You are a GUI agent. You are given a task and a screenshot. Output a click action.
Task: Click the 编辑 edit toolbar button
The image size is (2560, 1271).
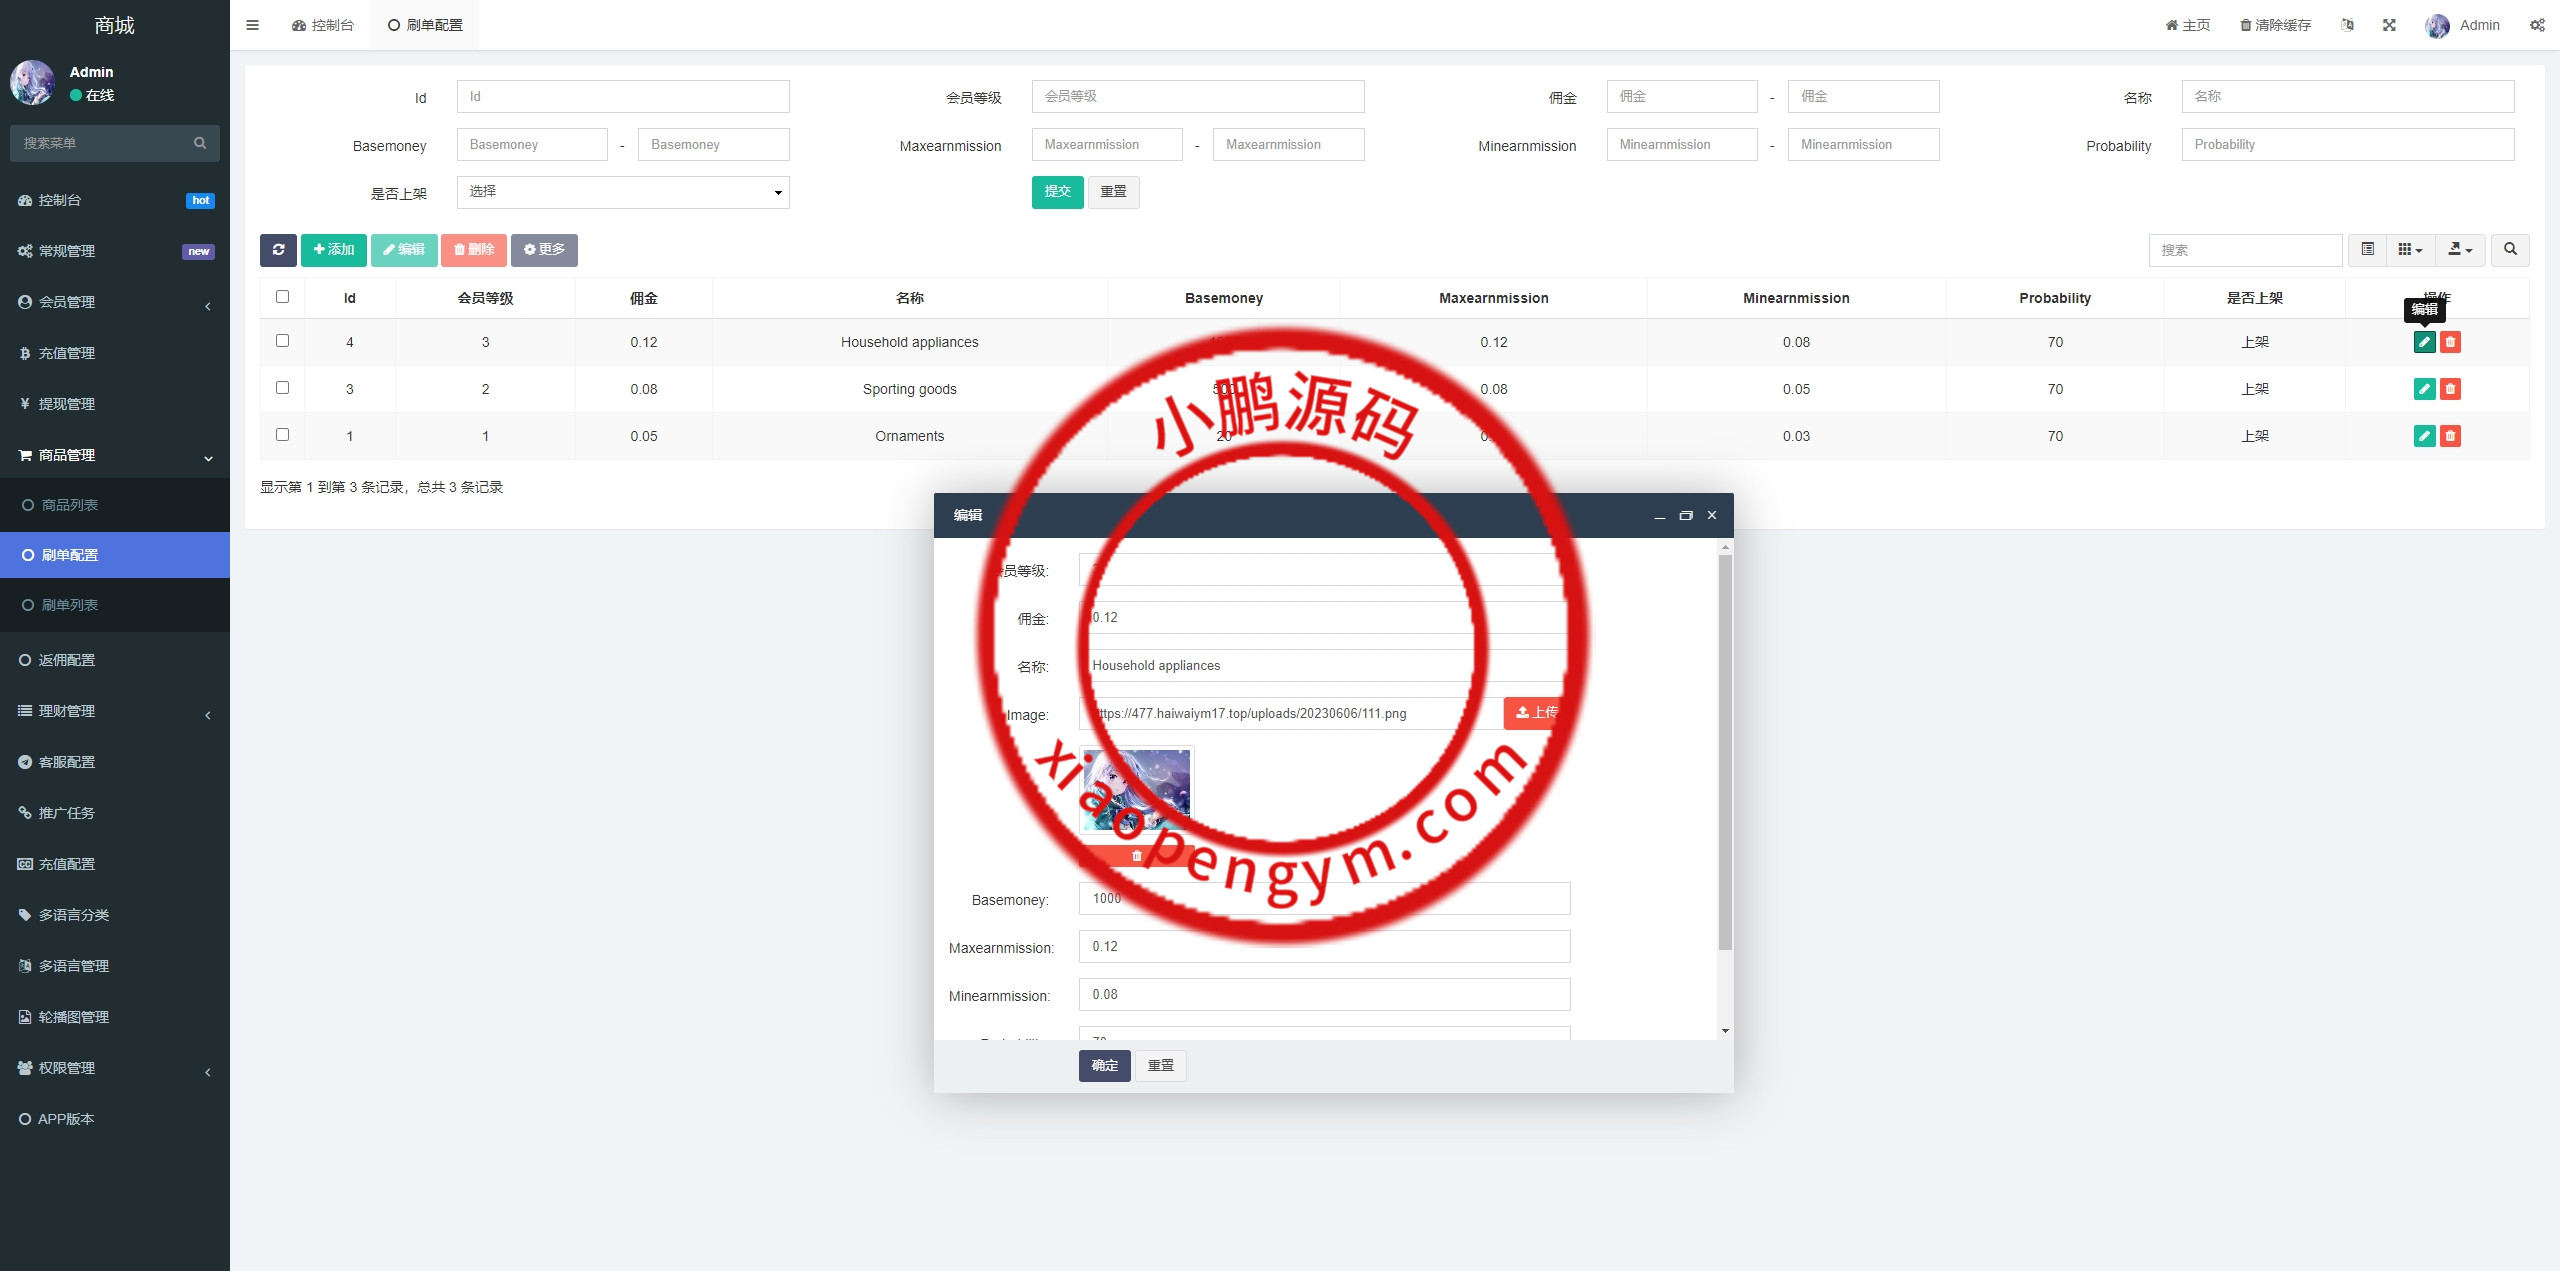pyautogui.click(x=403, y=250)
